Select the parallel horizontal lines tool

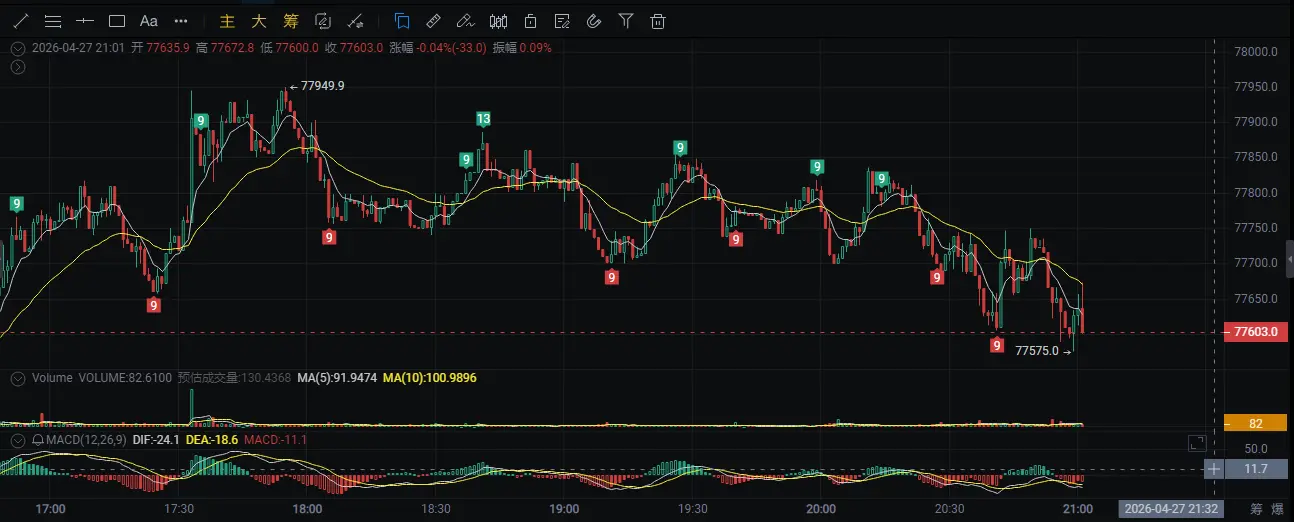(53, 21)
